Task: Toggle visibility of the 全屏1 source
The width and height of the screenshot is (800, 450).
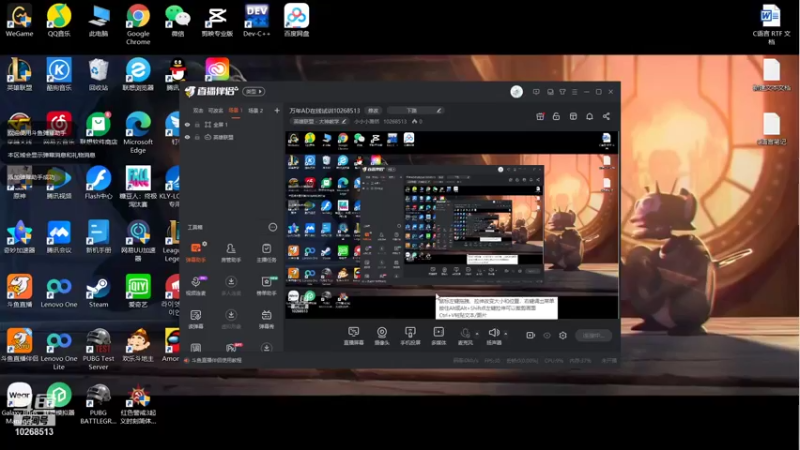Action: coord(187,124)
